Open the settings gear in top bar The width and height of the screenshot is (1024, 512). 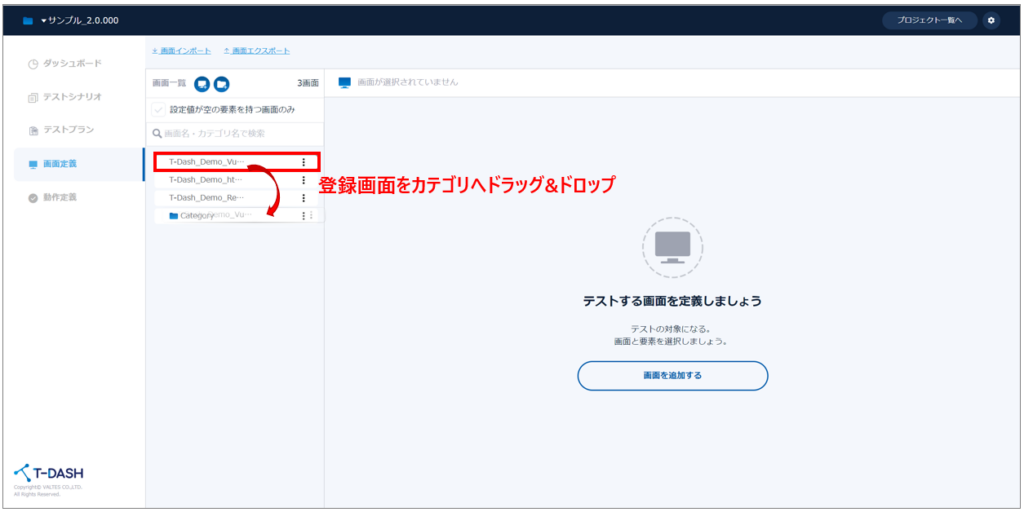tap(990, 20)
